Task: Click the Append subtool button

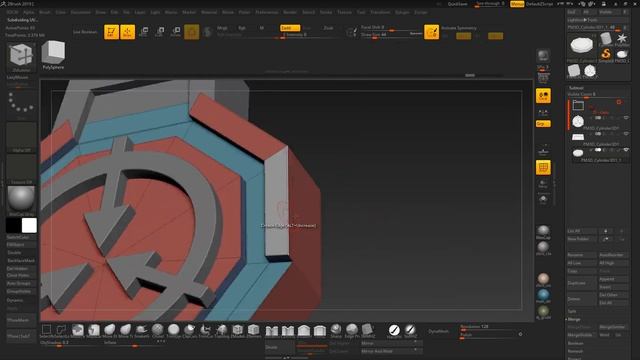Action: pos(613,279)
